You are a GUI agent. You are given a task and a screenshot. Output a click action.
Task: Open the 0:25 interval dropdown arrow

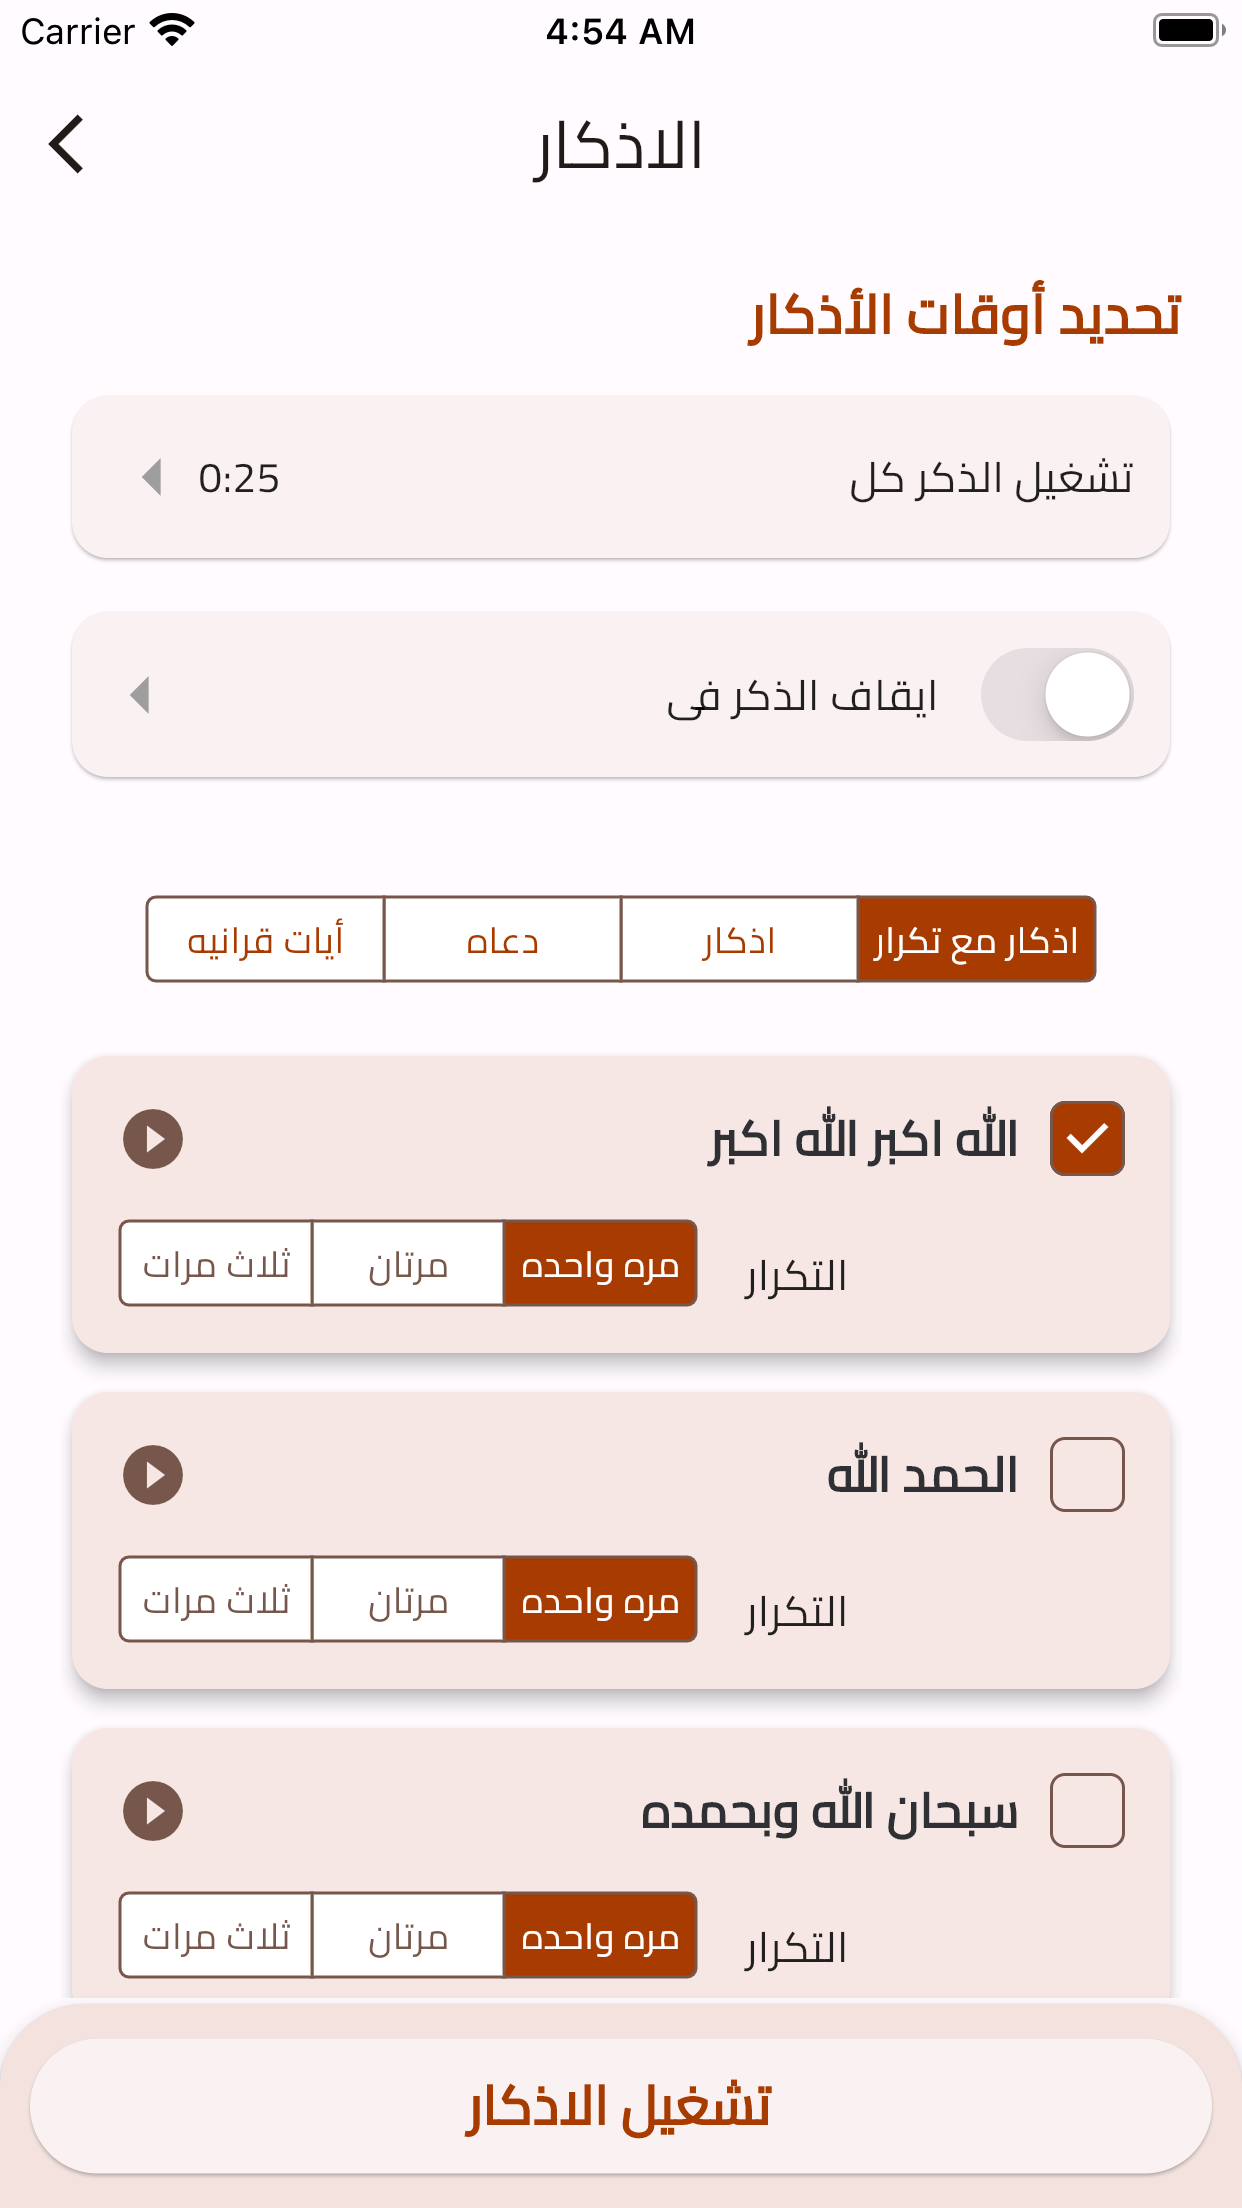click(x=152, y=477)
